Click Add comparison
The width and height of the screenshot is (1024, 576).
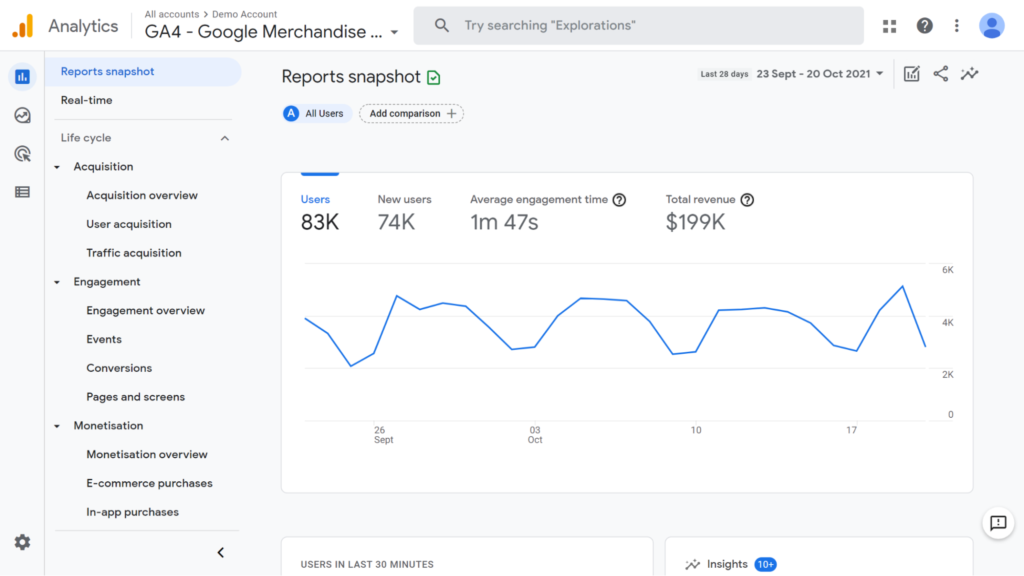(x=411, y=114)
